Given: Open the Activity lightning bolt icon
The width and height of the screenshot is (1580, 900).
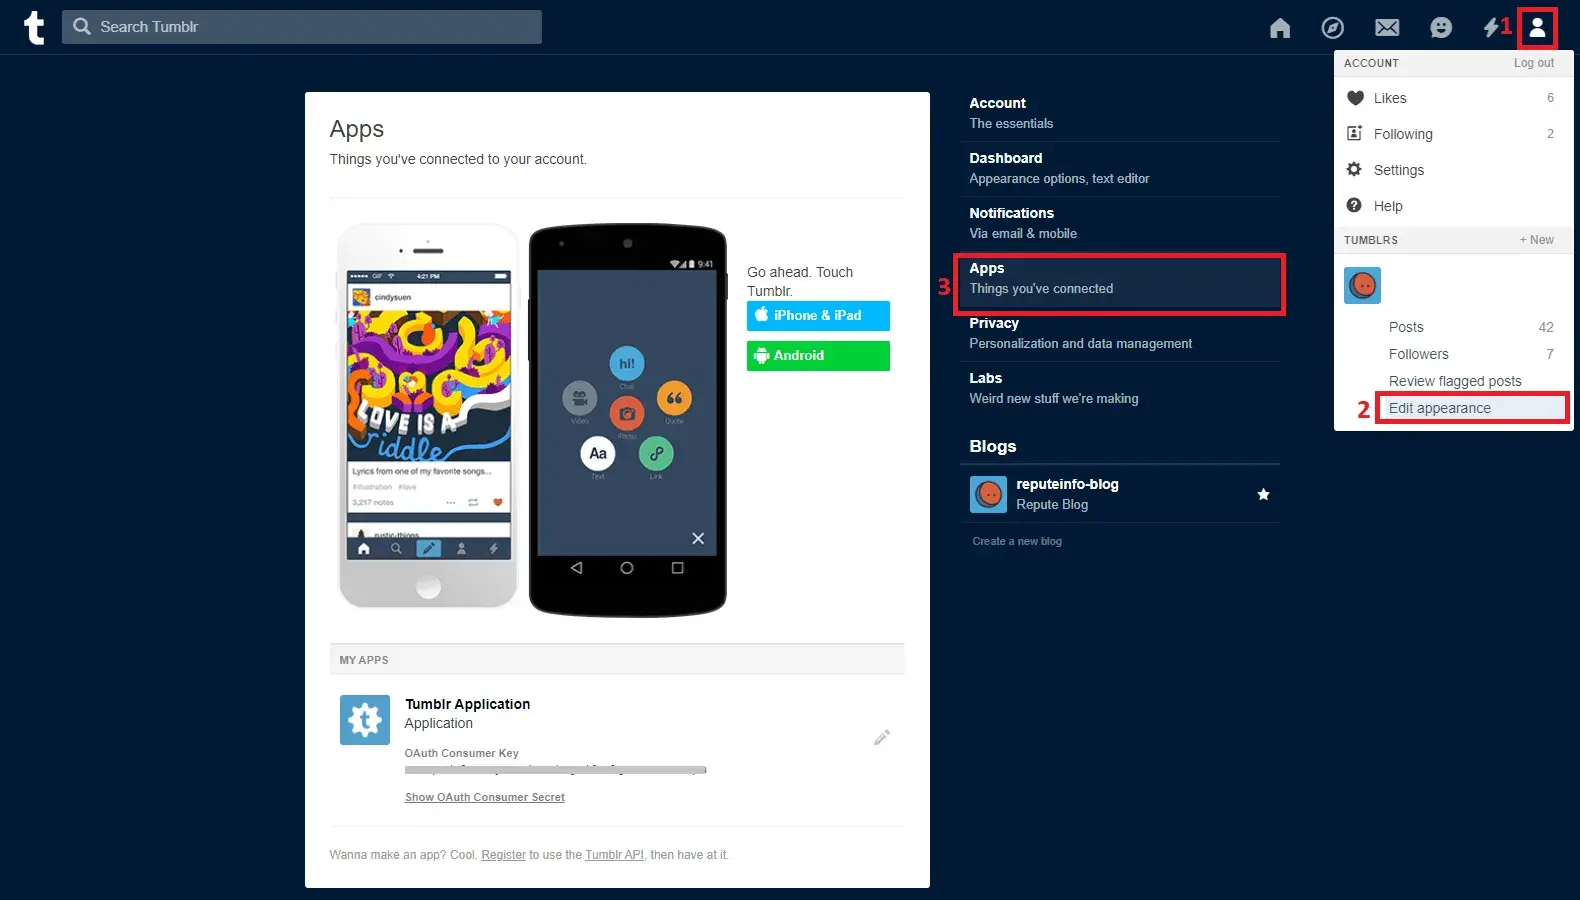Looking at the screenshot, I should tap(1490, 28).
